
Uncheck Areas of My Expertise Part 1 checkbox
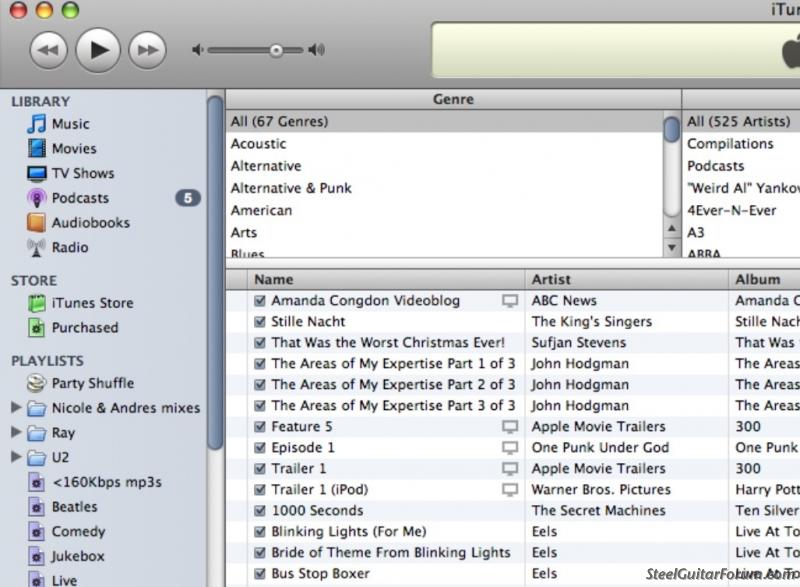coord(260,364)
